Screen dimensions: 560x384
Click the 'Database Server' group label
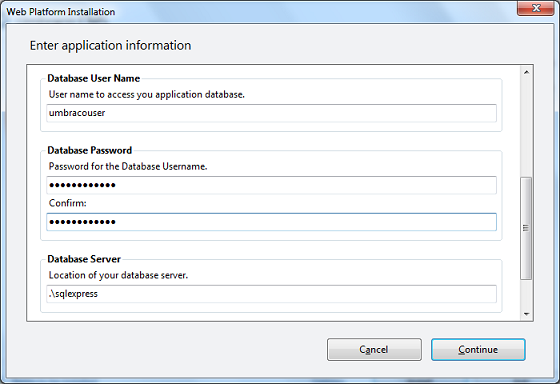pyautogui.click(x=84, y=259)
